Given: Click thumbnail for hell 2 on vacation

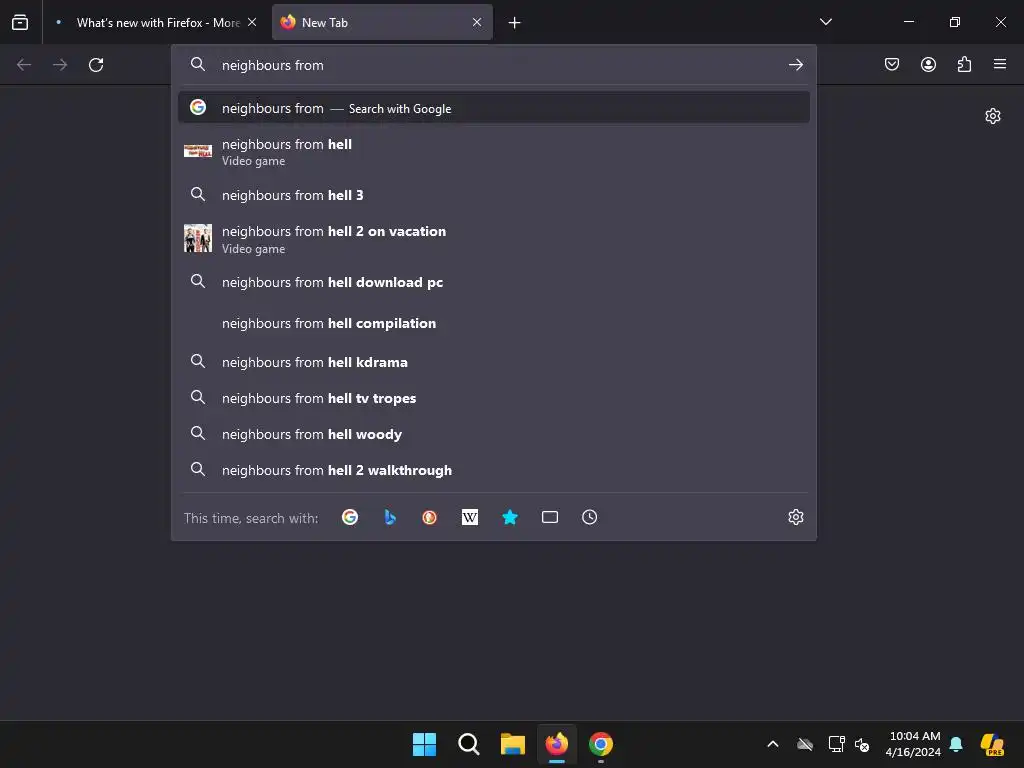Looking at the screenshot, I should pyautogui.click(x=198, y=238).
